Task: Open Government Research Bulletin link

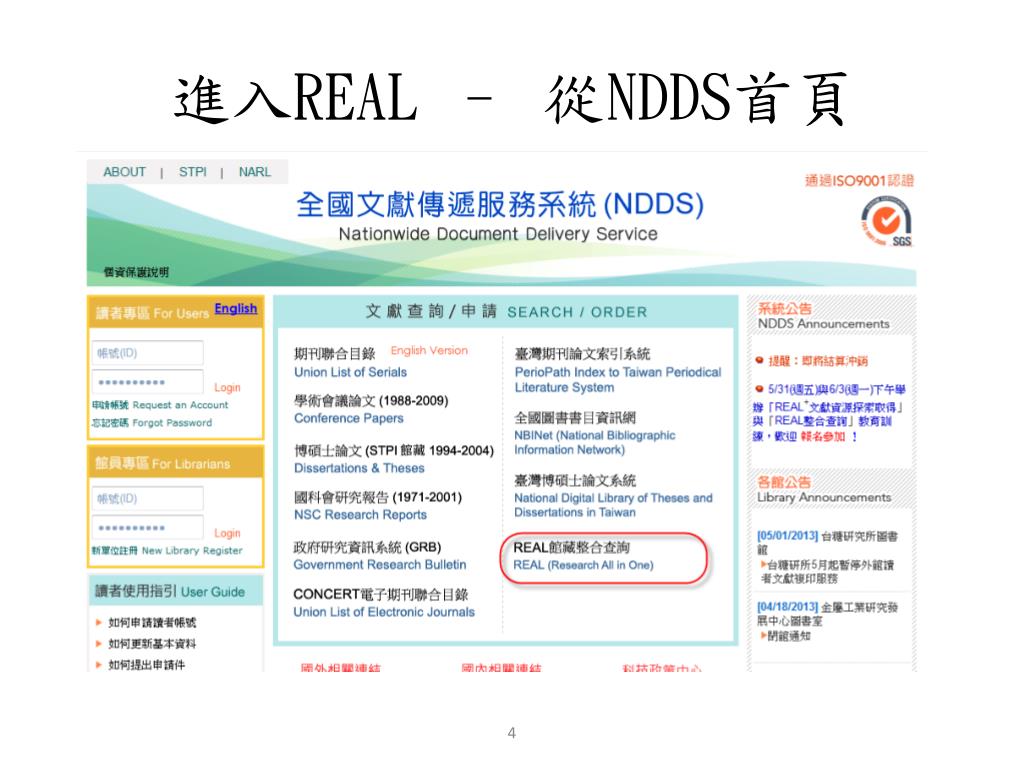Action: click(380, 564)
